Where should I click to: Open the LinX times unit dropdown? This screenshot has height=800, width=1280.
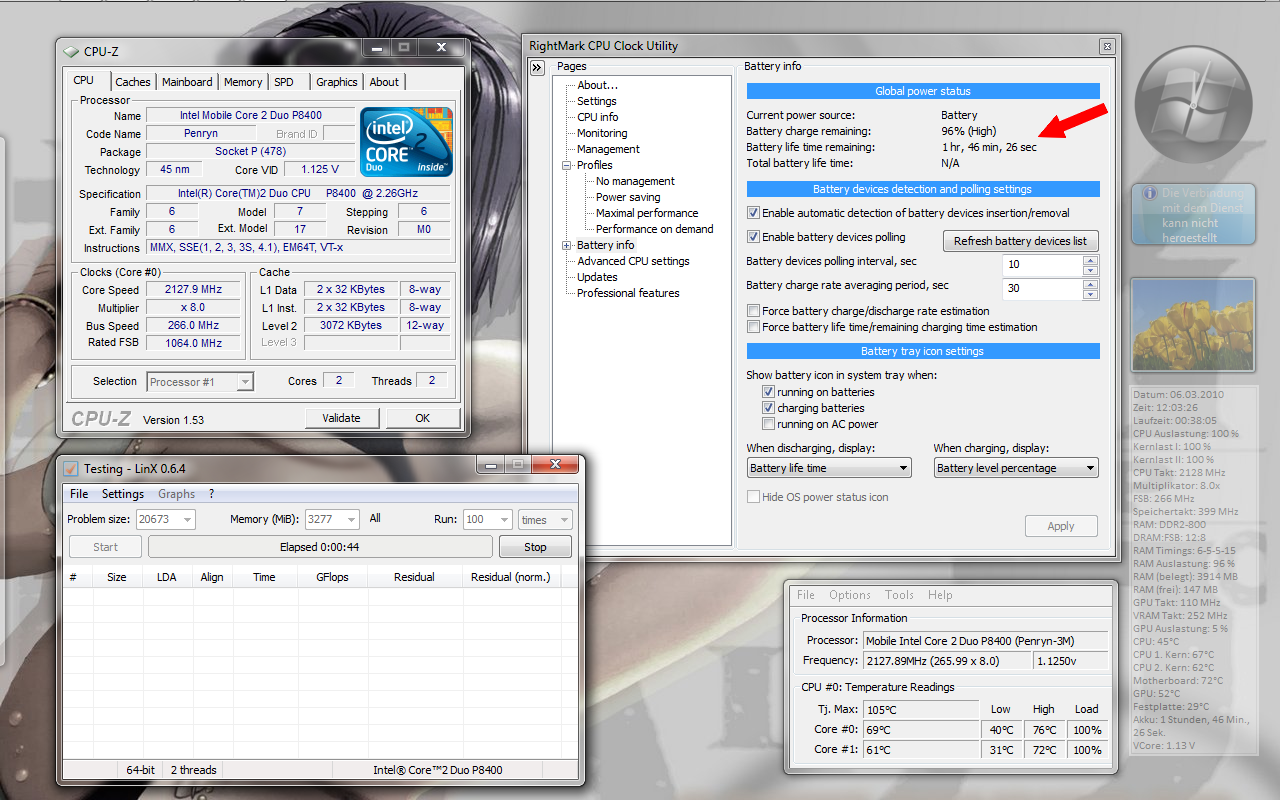(x=545, y=519)
